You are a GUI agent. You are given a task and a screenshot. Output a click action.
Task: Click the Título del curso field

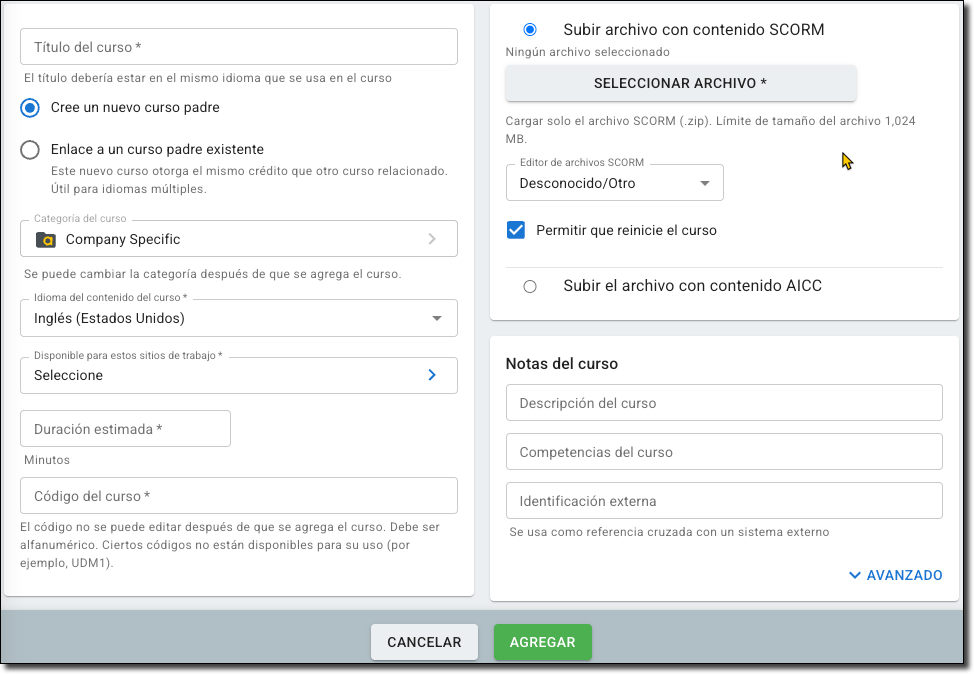pos(239,47)
